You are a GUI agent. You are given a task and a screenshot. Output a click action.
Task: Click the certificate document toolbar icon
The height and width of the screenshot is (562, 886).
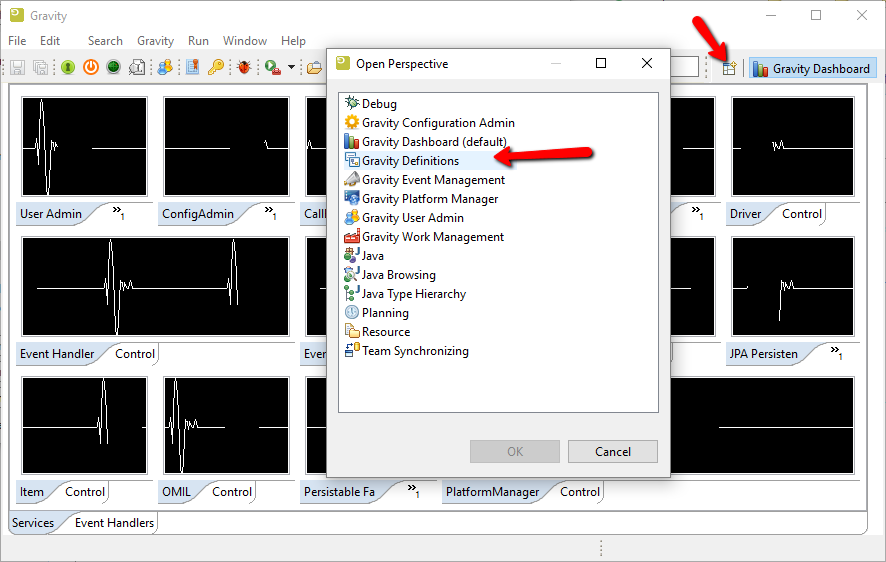tap(193, 68)
